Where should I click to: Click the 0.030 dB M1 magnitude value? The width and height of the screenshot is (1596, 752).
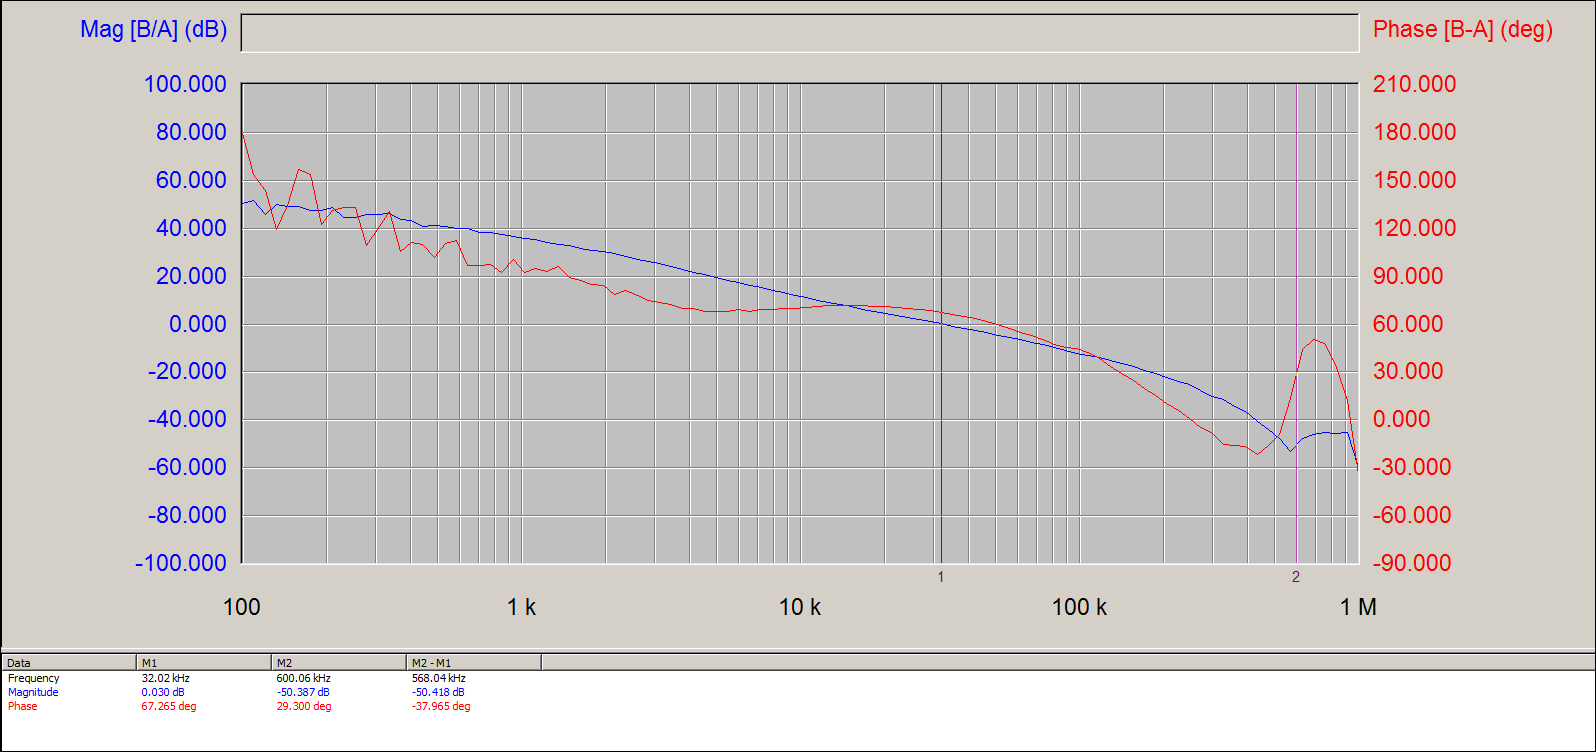[x=163, y=692]
